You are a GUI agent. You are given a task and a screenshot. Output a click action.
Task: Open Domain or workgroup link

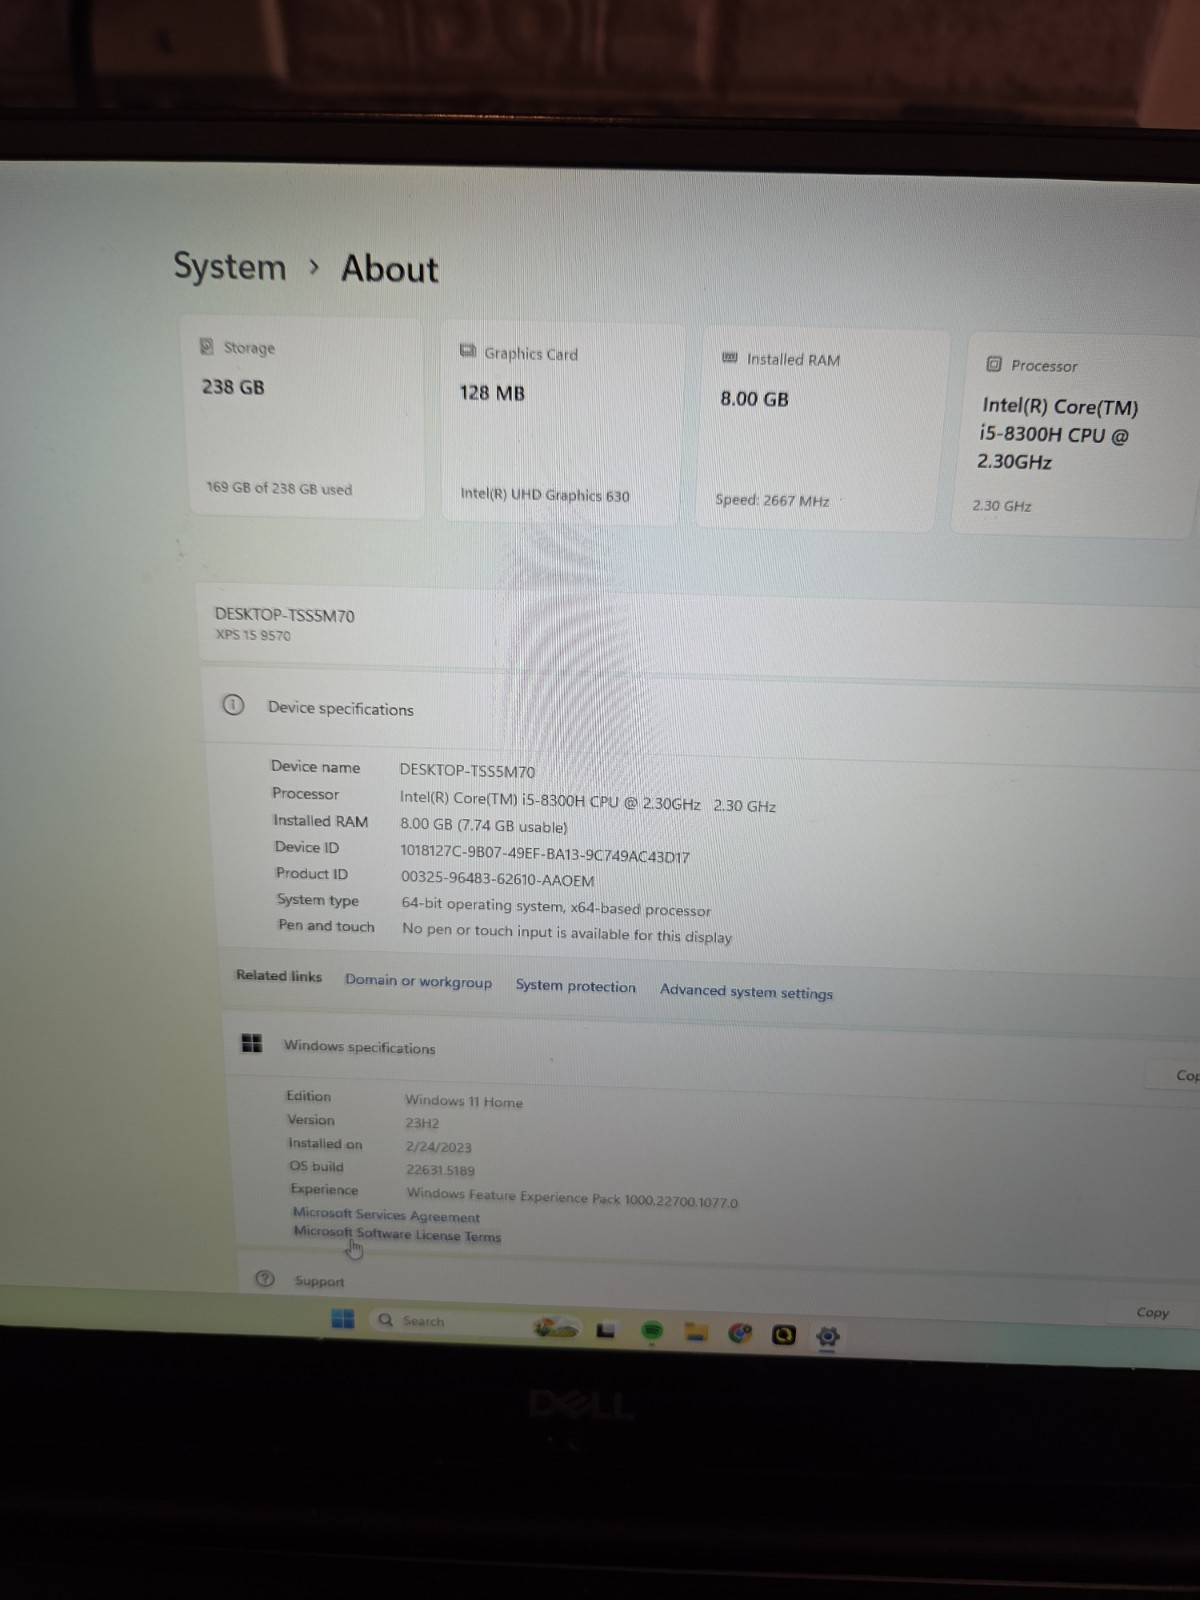point(418,981)
